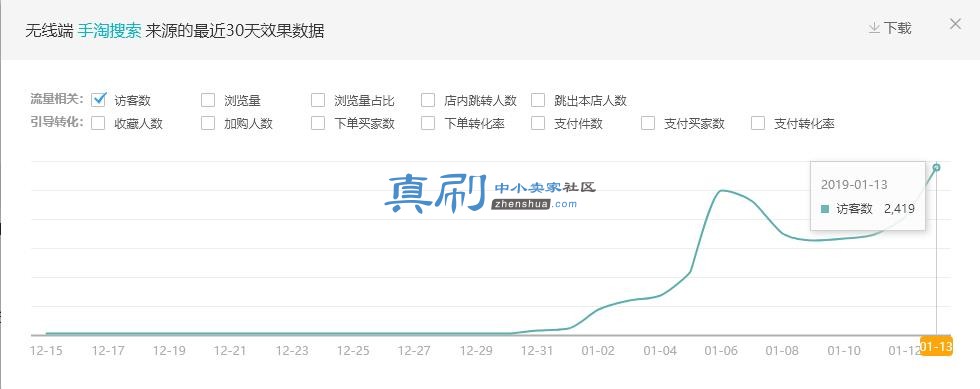Click the 01-10 date label

click(843, 351)
